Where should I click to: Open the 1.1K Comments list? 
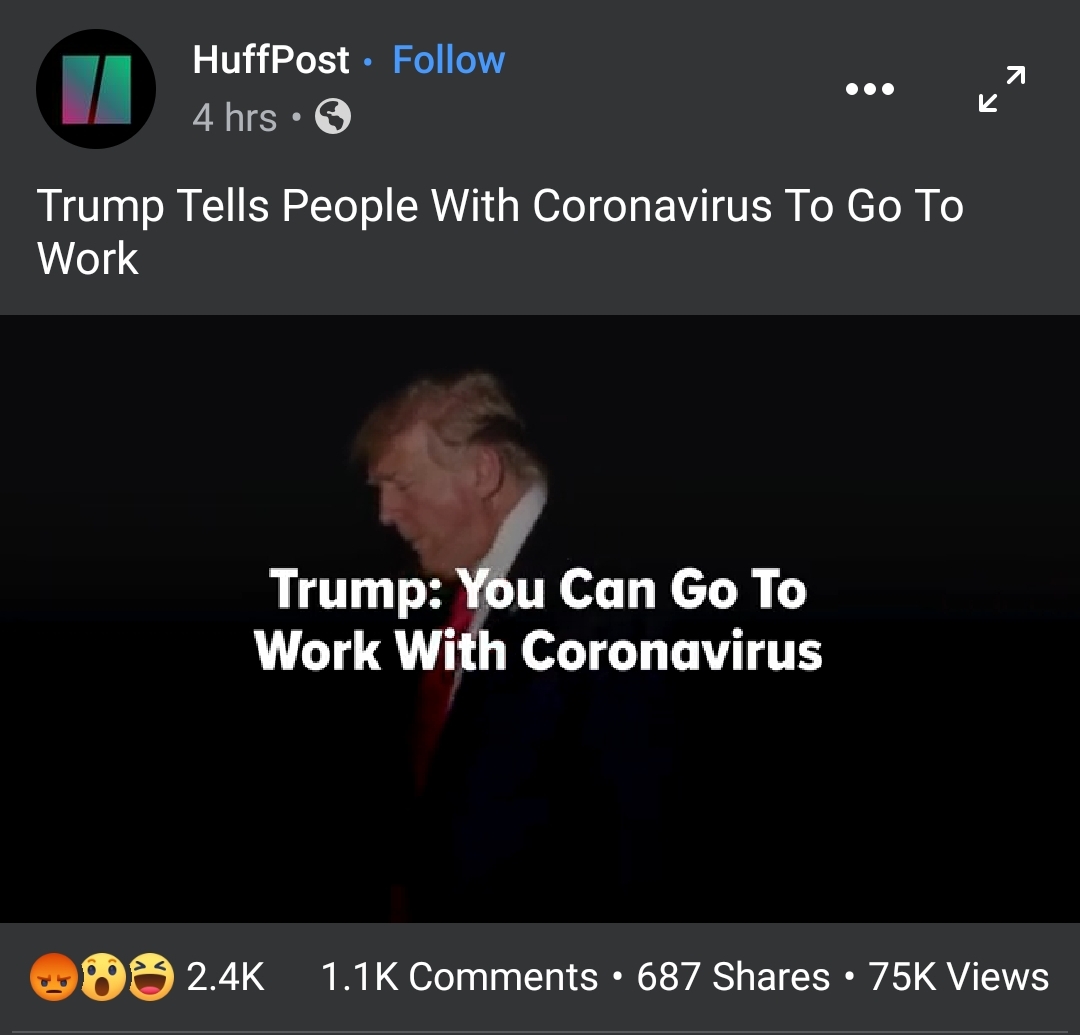pyautogui.click(x=459, y=976)
